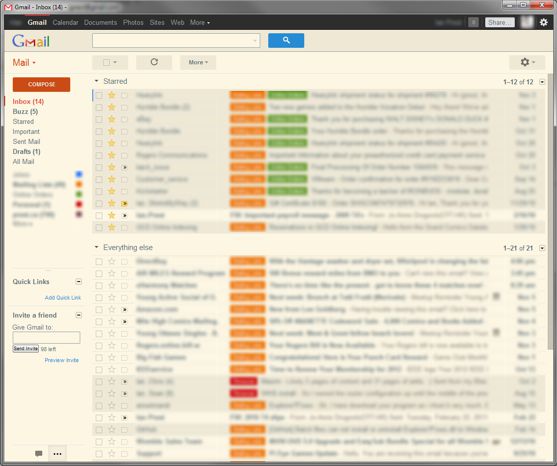Click the COMPOSE button

42,84
